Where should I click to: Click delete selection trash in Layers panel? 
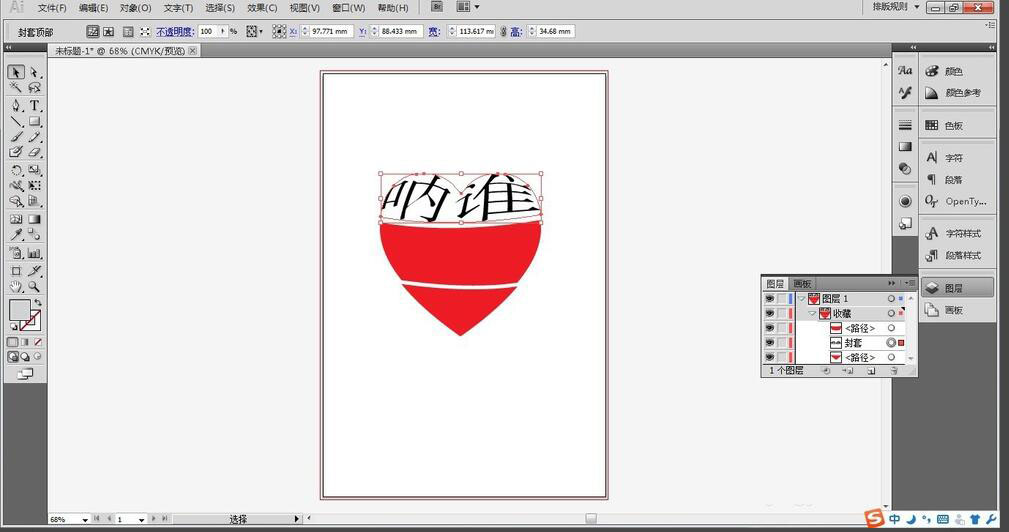click(x=894, y=371)
